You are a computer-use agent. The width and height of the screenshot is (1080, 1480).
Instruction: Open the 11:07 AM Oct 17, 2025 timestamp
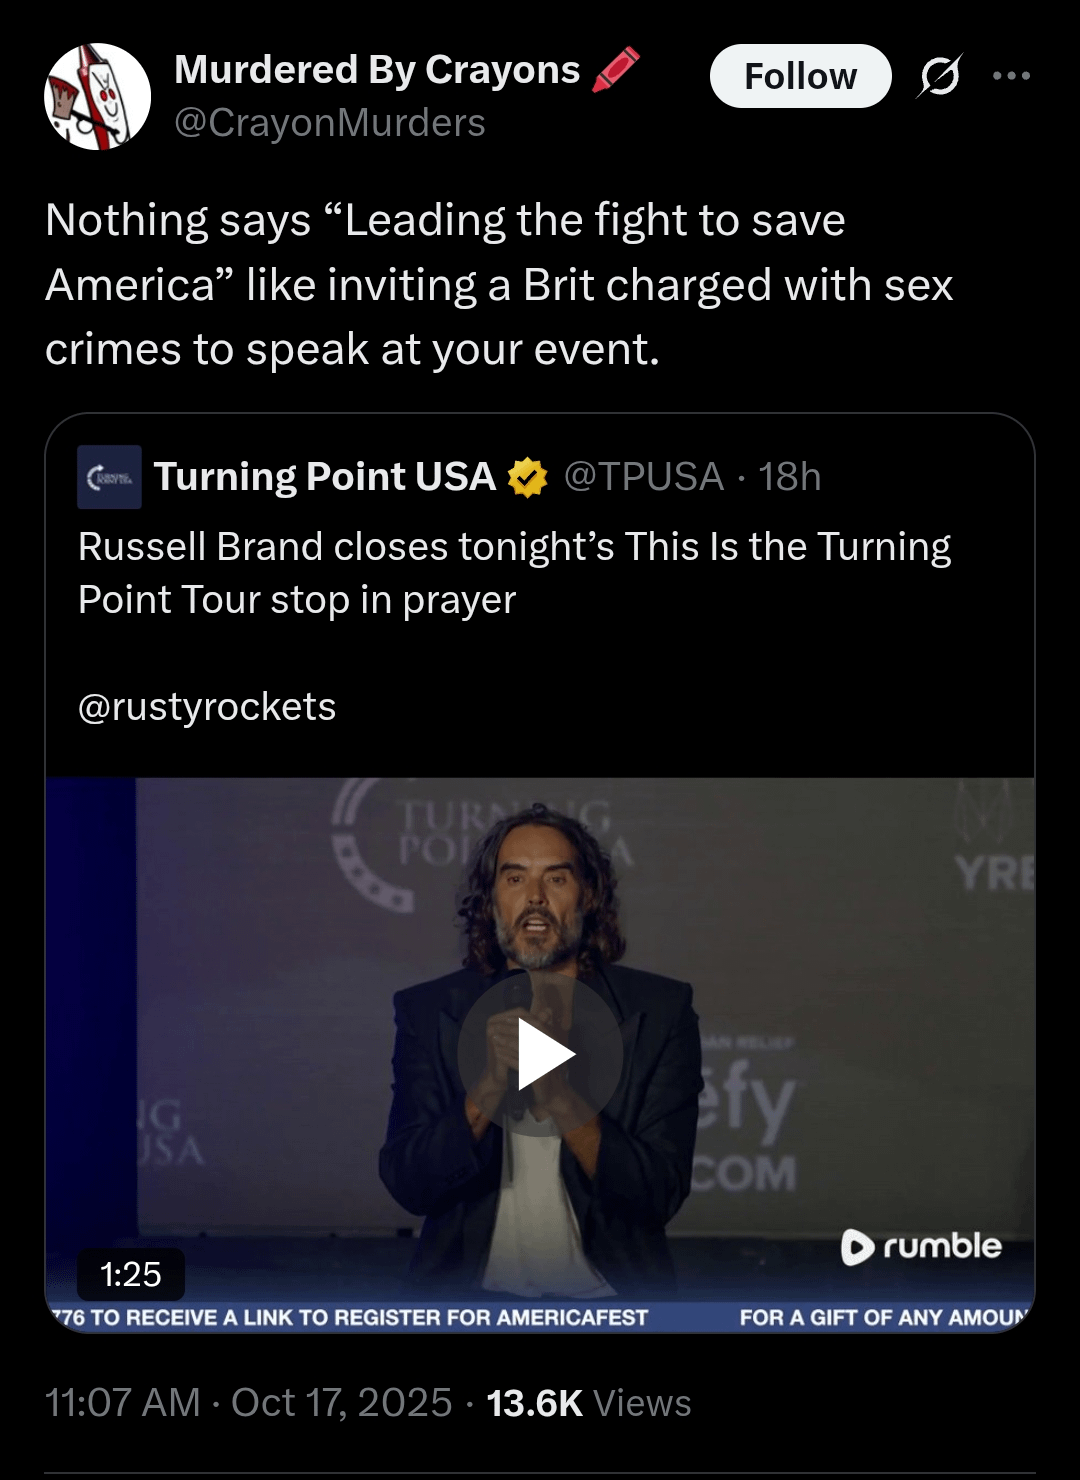(248, 1402)
